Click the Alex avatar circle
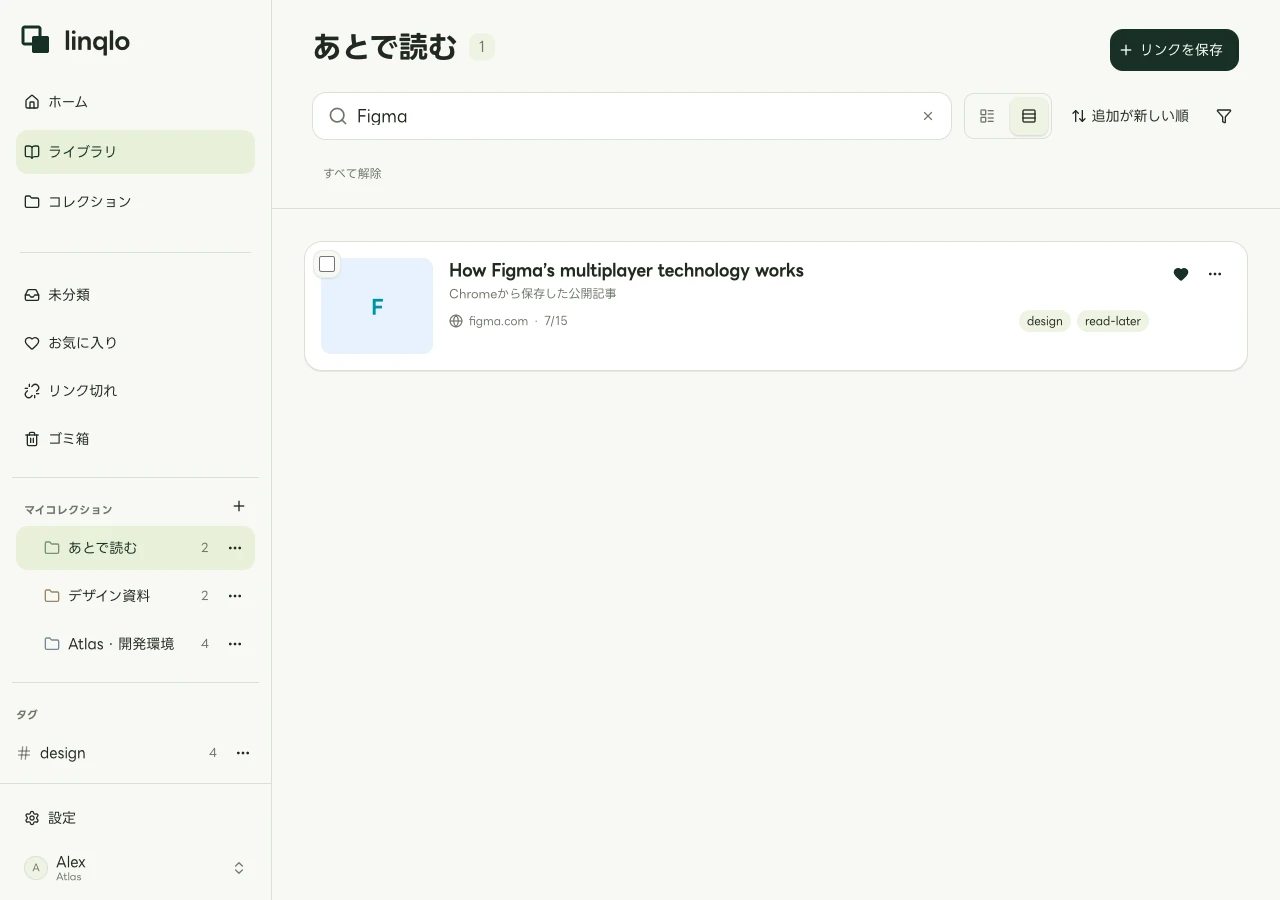Screen dimensions: 1280x900 (36, 868)
